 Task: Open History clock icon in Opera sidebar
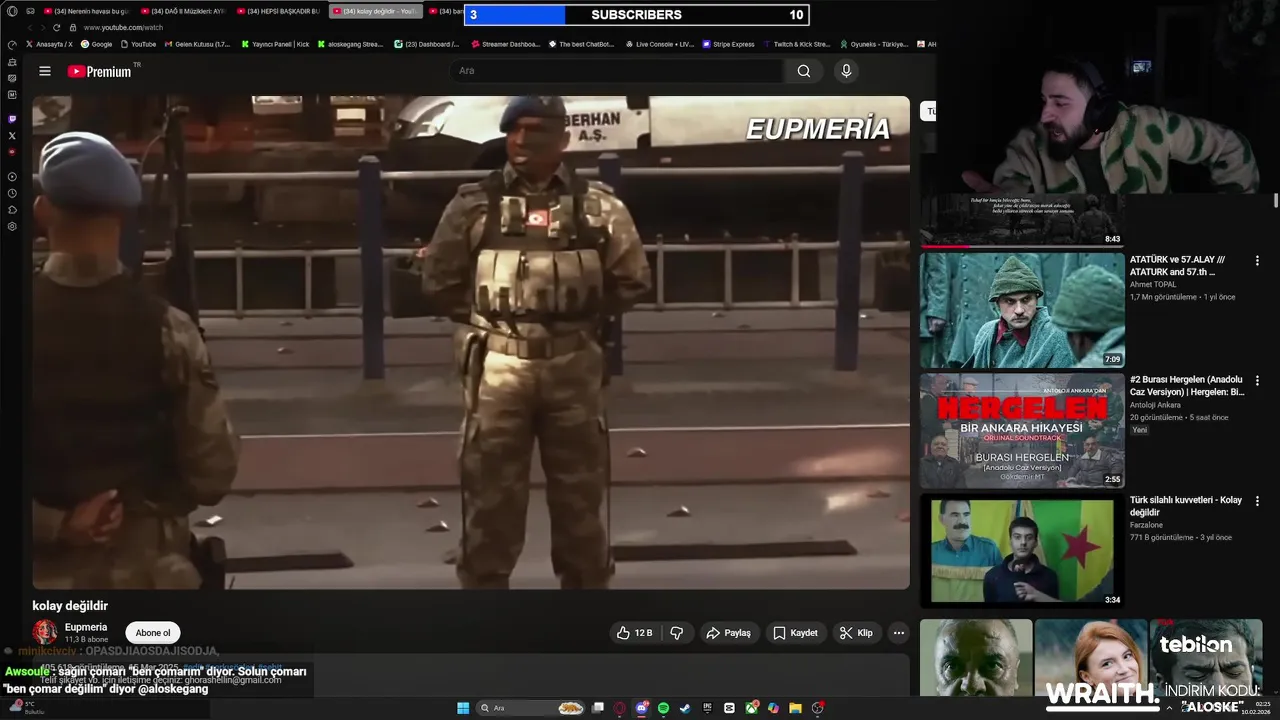click(x=12, y=193)
